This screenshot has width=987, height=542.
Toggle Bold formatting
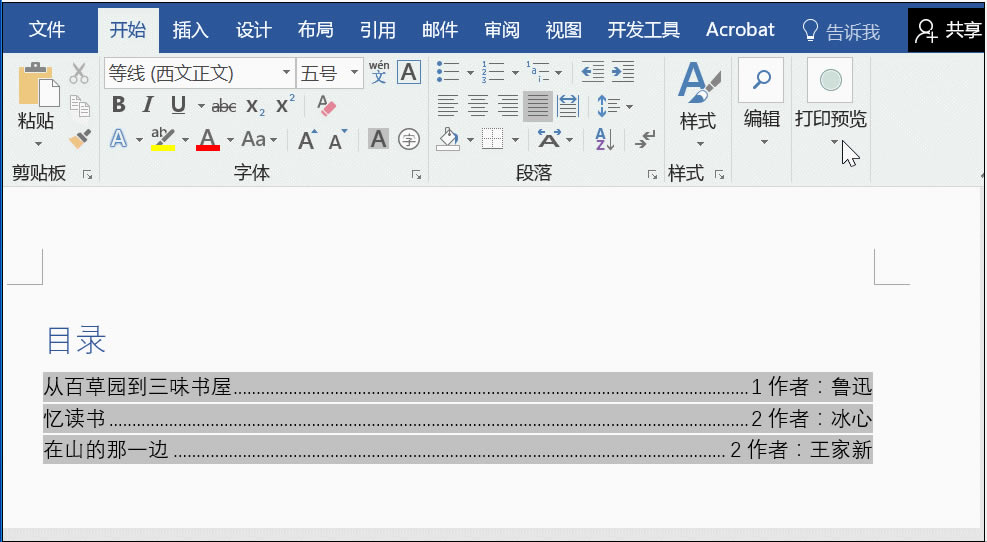(118, 105)
